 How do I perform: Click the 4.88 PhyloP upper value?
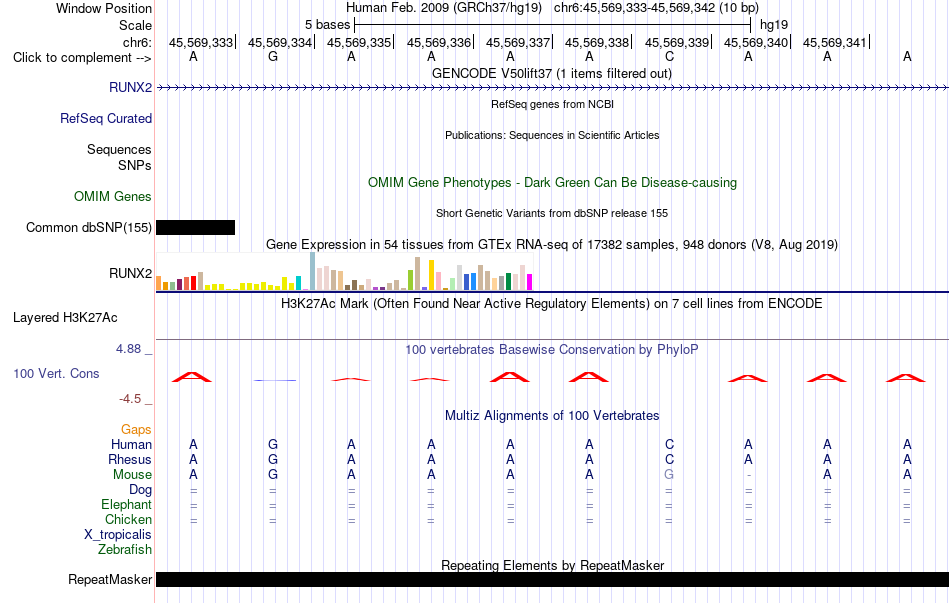point(128,349)
